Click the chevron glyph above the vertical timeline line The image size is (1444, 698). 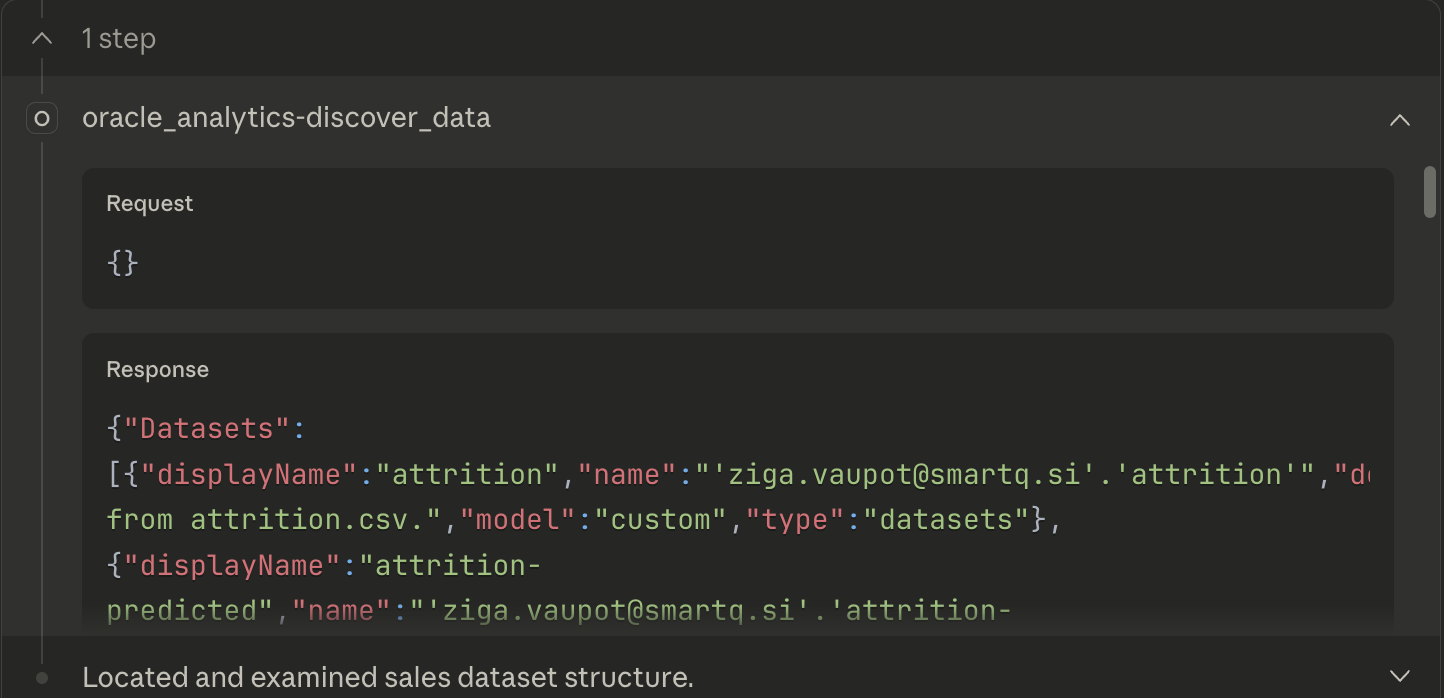pos(41,38)
